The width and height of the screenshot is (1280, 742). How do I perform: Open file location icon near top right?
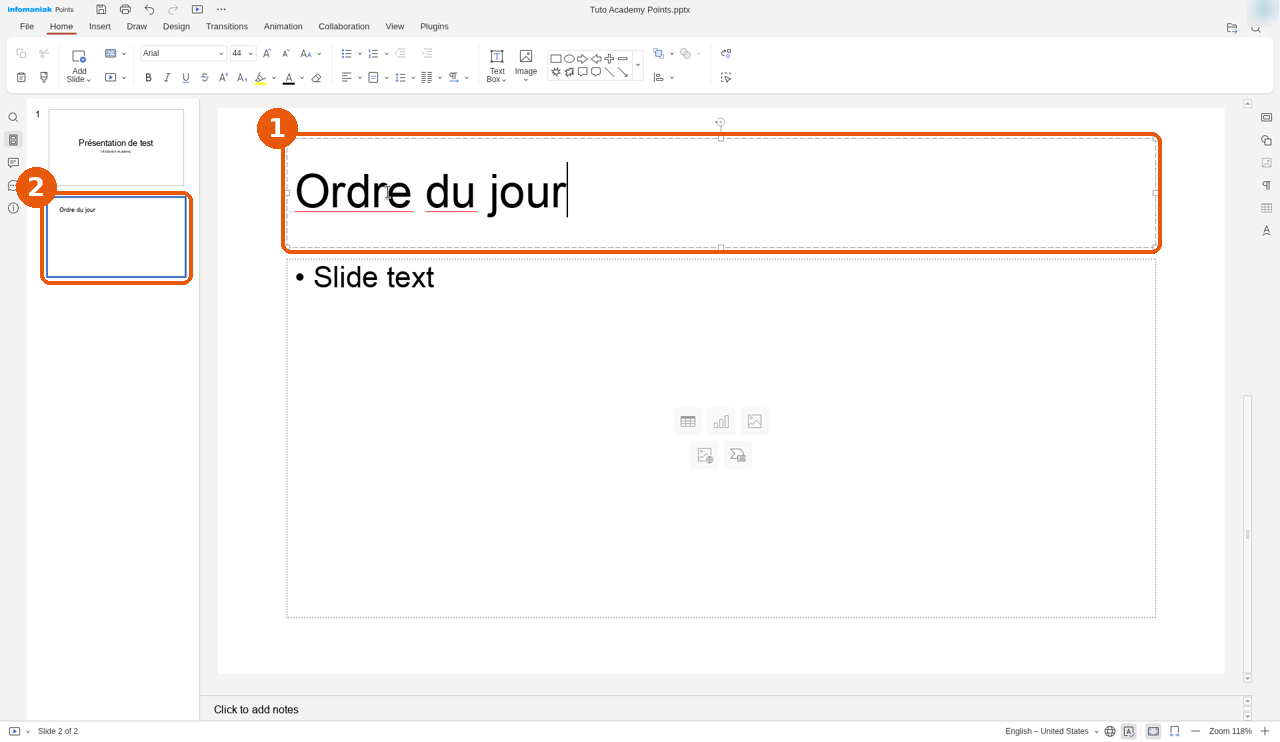[1232, 28]
